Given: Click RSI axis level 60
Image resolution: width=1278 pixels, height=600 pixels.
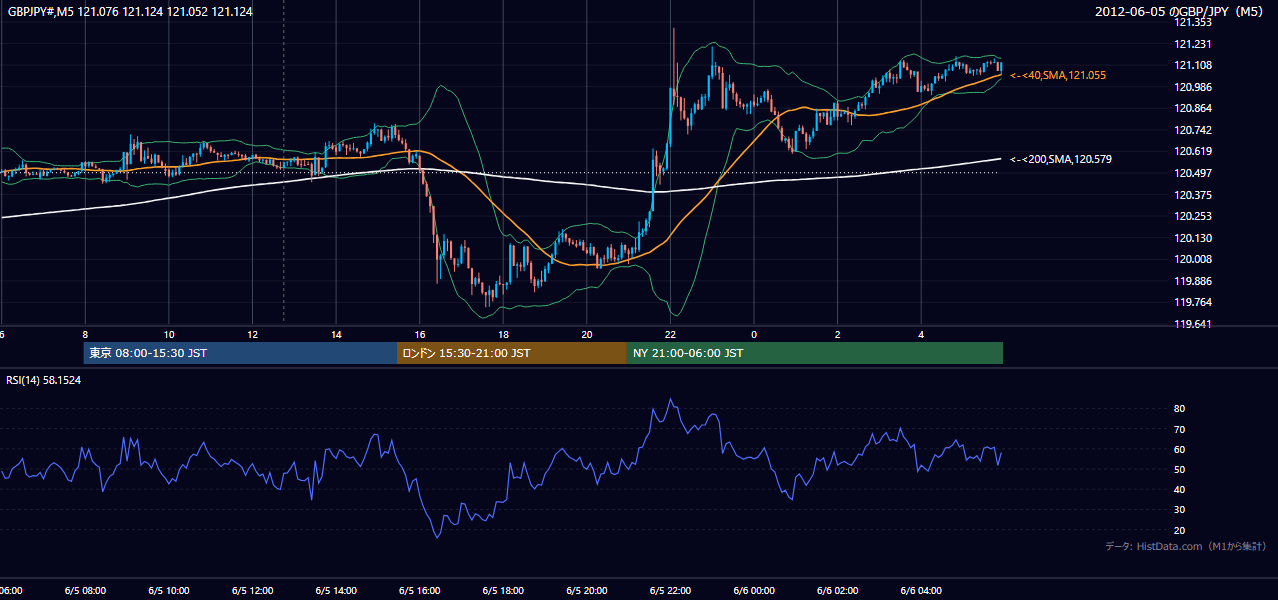Looking at the screenshot, I should [x=1180, y=449].
